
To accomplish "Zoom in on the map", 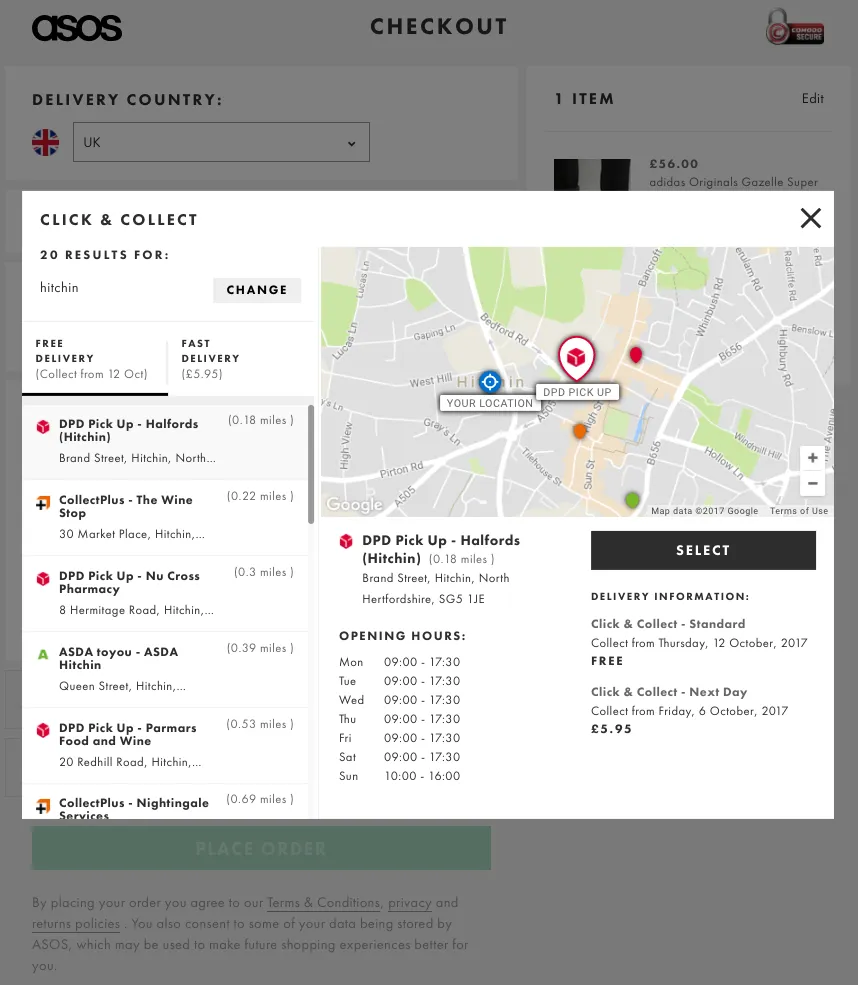I will (x=812, y=458).
